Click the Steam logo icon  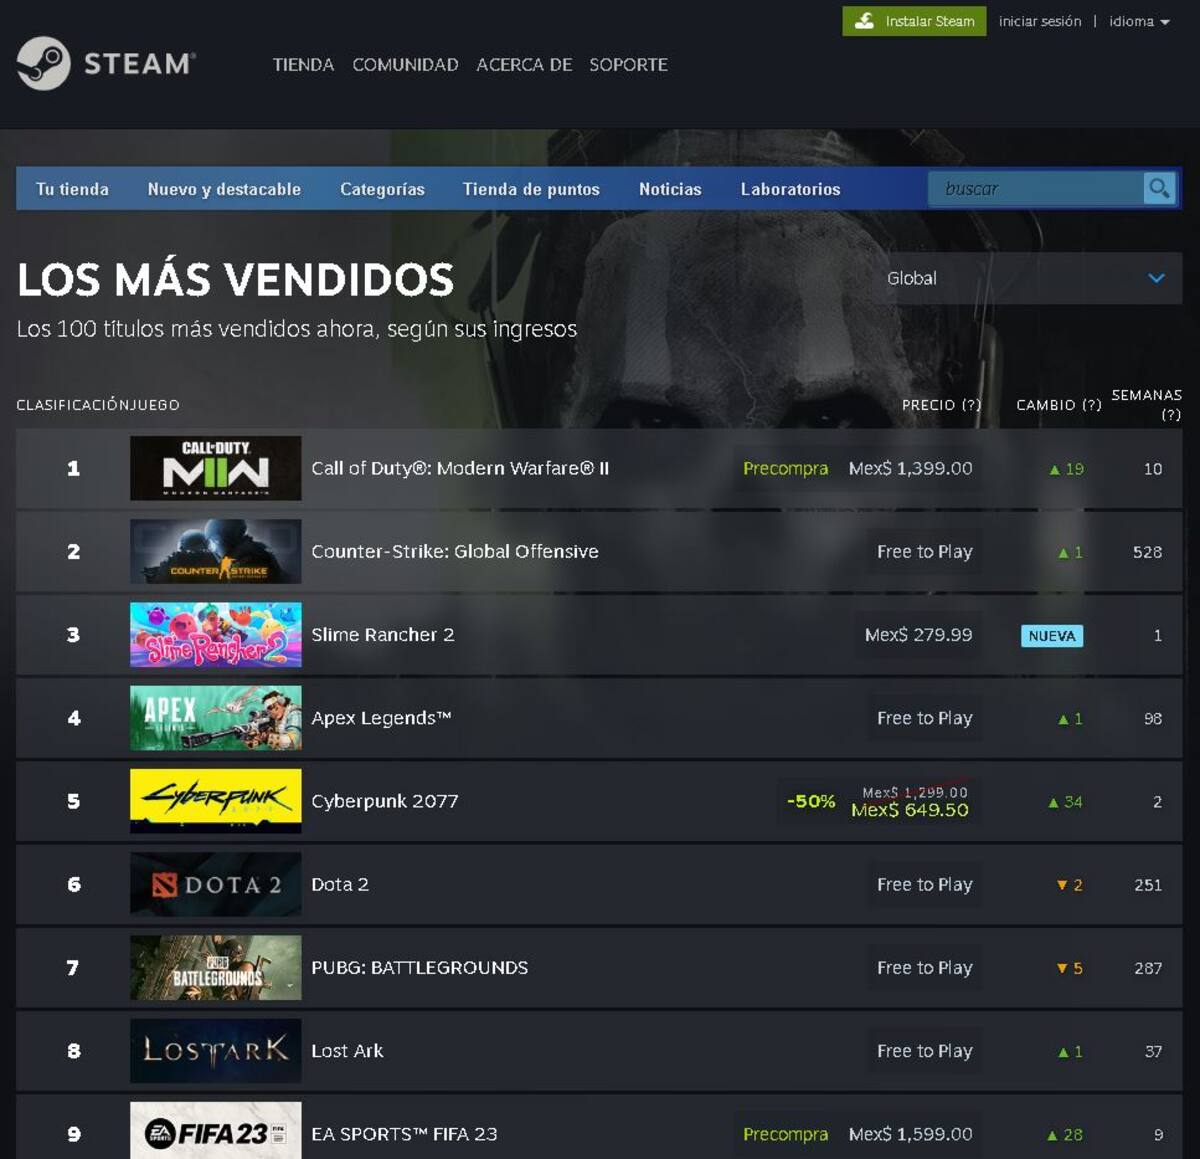tap(43, 64)
